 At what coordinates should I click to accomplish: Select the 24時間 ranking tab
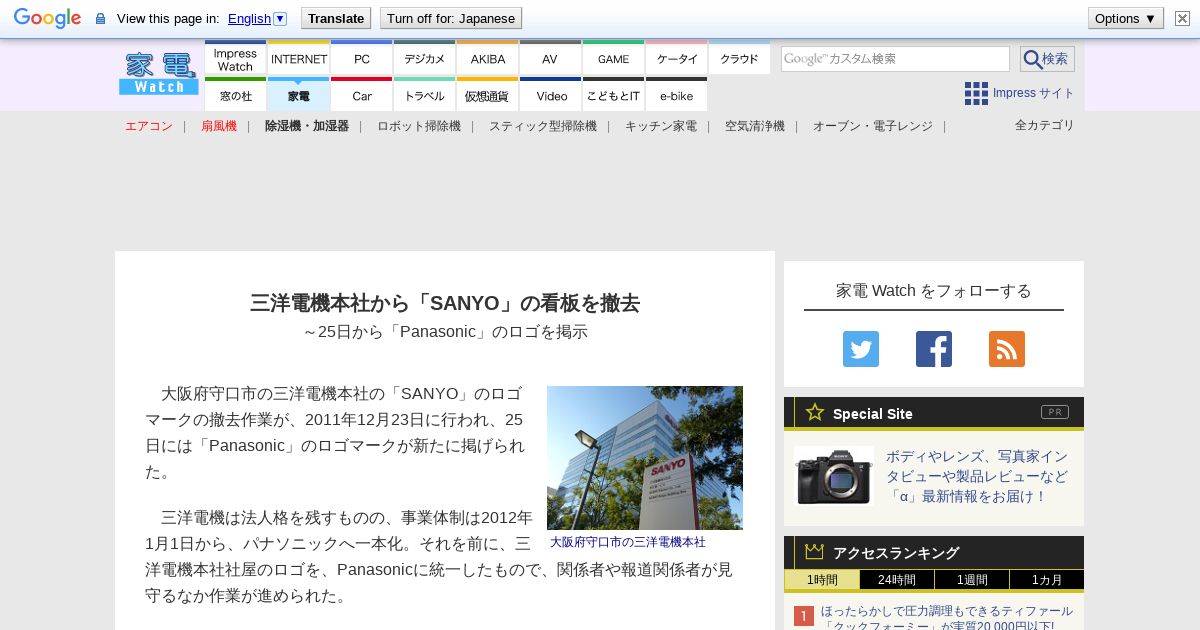click(x=897, y=580)
